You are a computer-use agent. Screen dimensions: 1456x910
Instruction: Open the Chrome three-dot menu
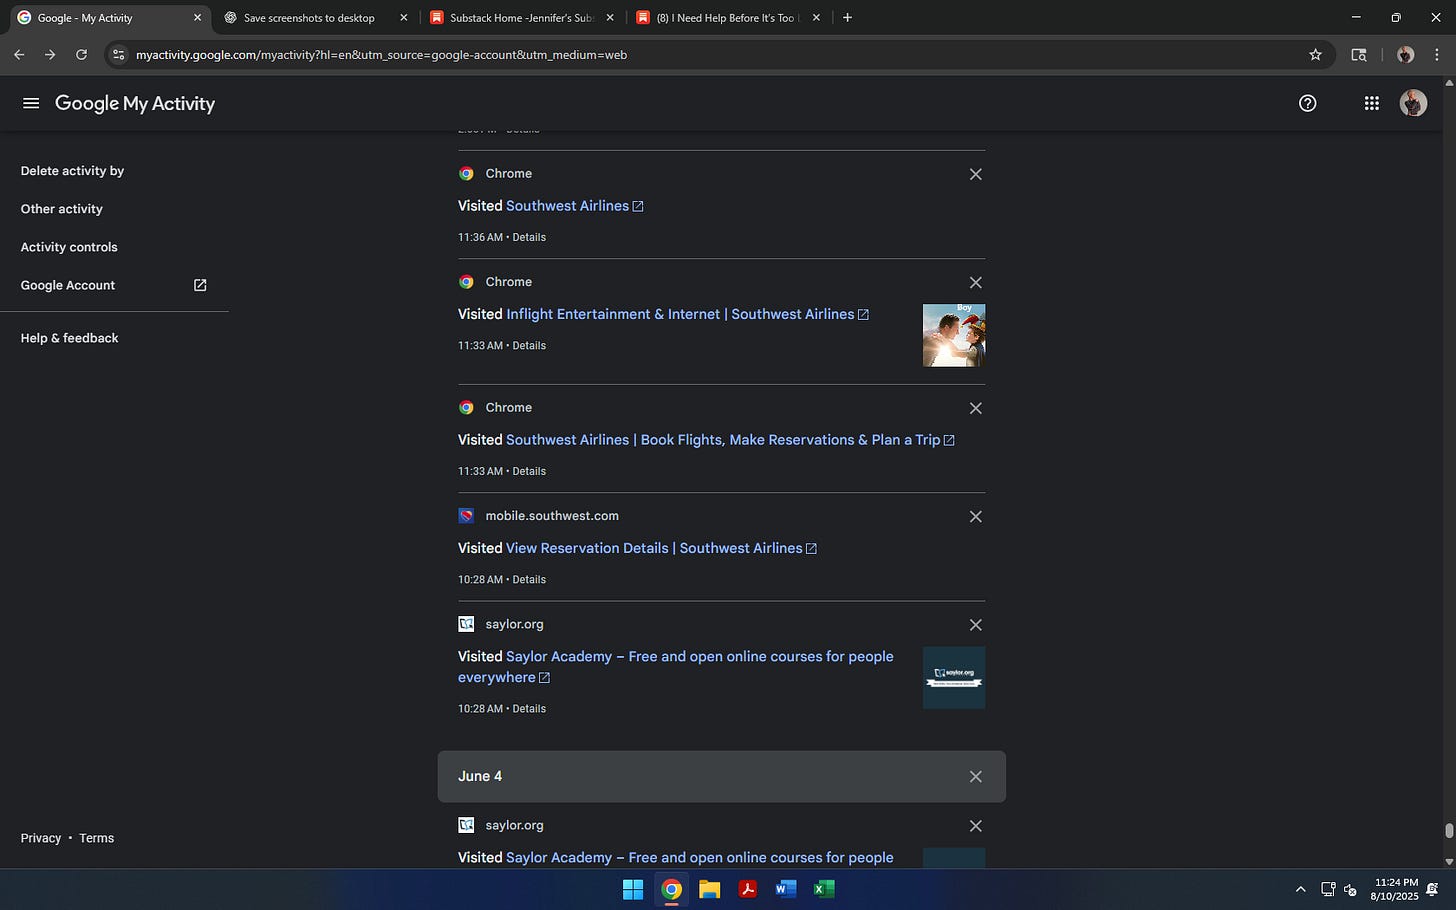pos(1437,55)
